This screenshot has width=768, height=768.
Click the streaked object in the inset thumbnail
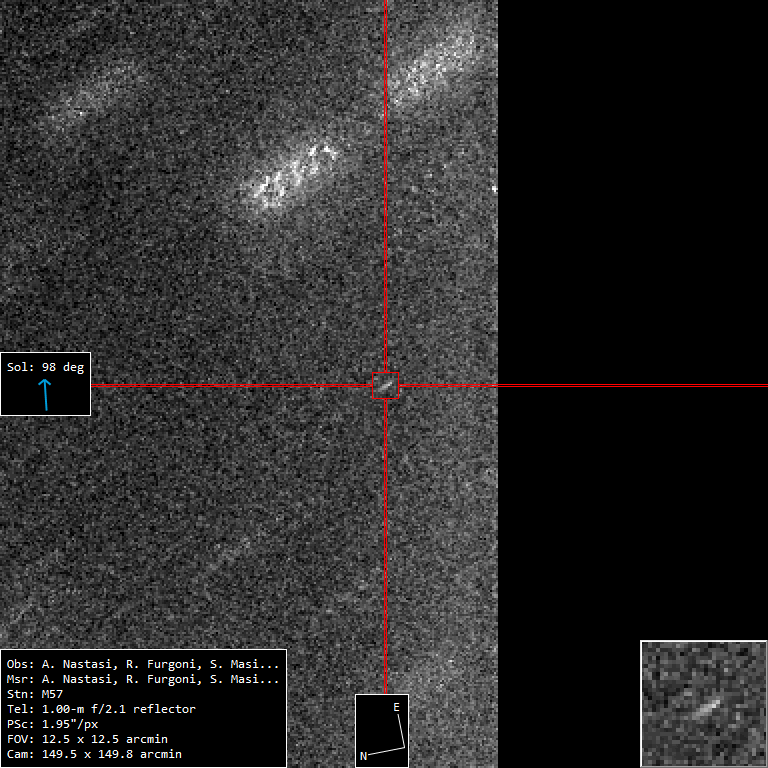point(707,708)
